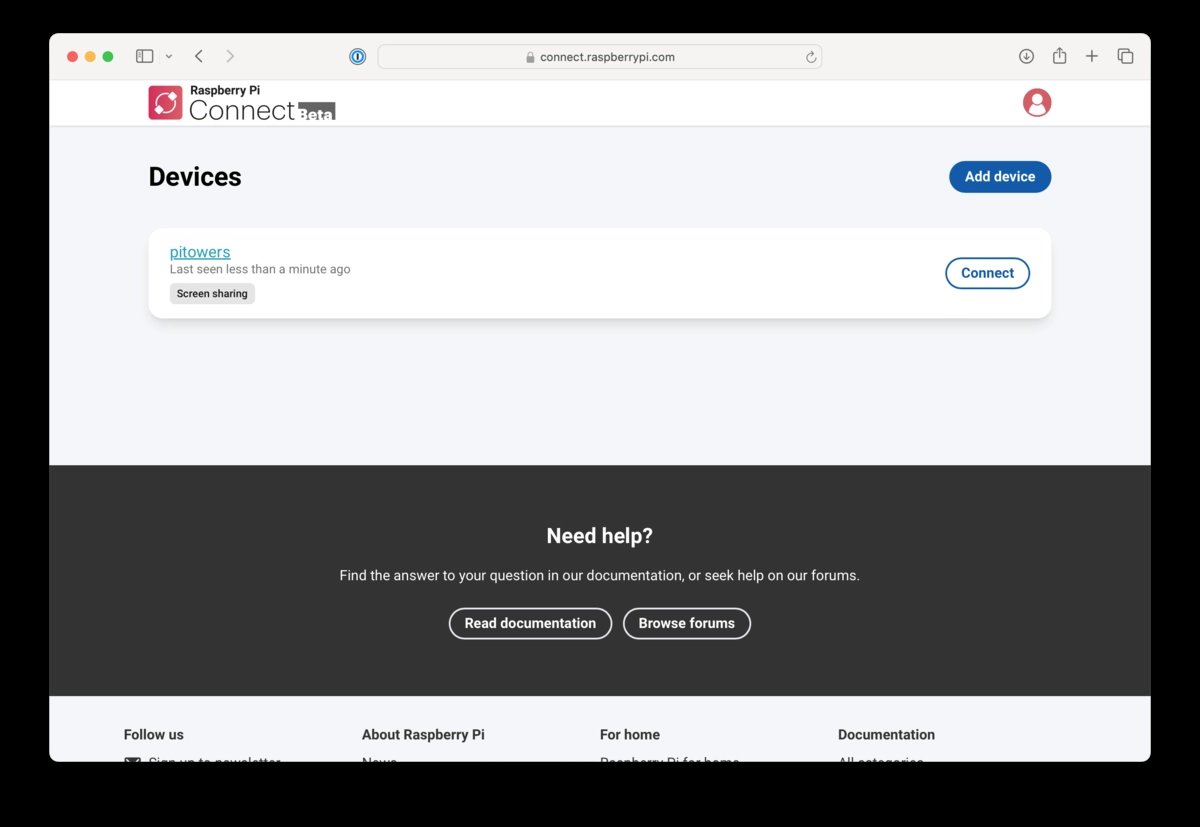Click the newsletter envelope icon in the footer

(131, 762)
